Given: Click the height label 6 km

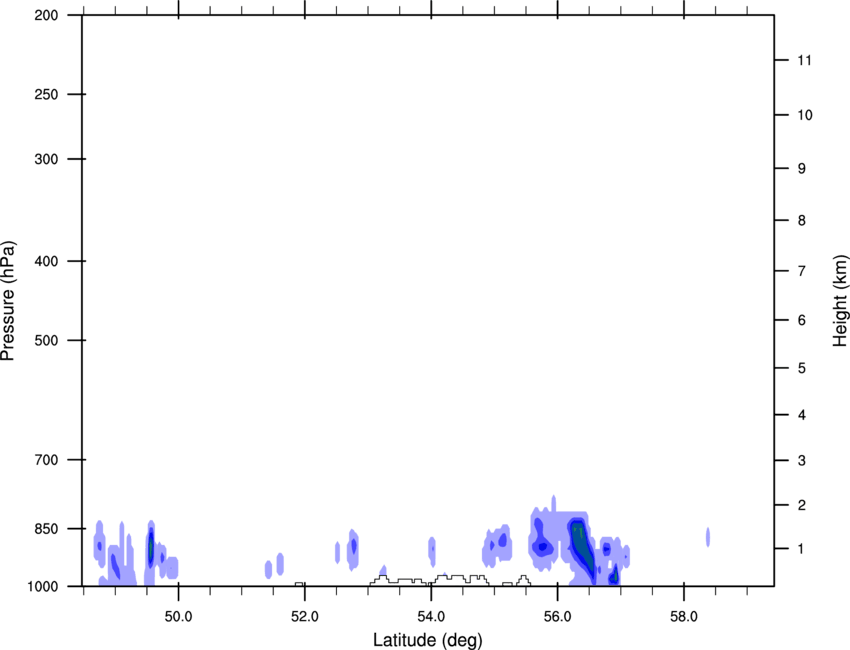Looking at the screenshot, I should pos(802,320).
